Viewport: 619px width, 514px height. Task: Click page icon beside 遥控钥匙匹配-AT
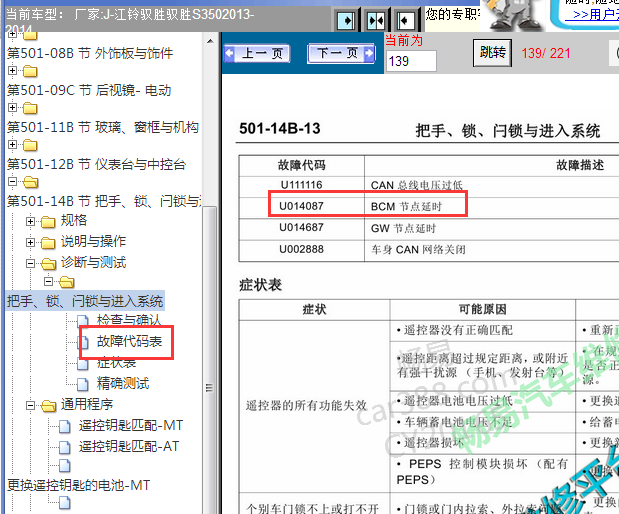point(64,447)
